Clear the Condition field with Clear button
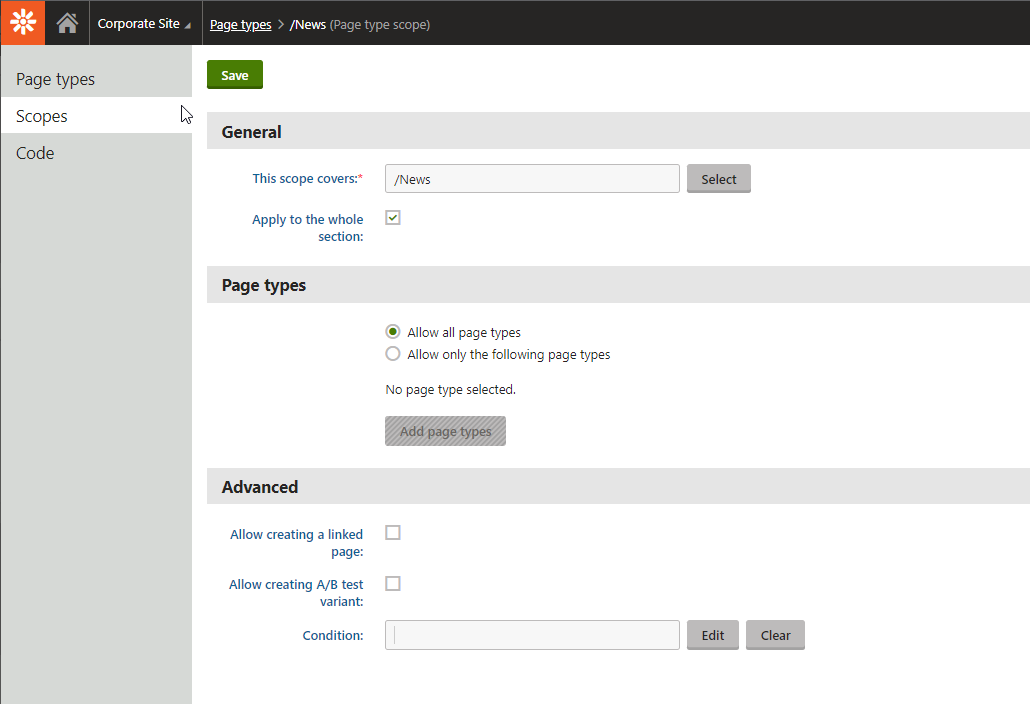 click(775, 635)
